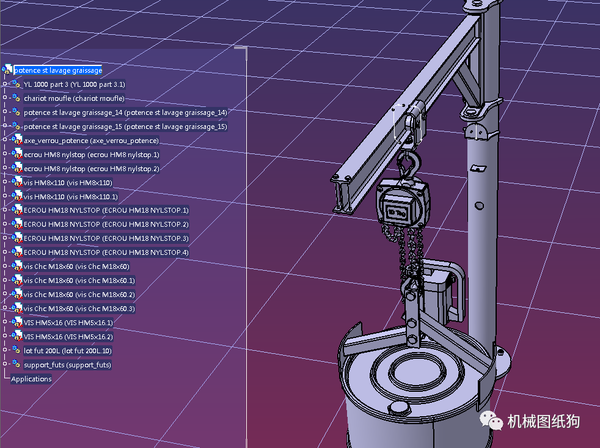600x448 pixels.
Task: Click the root product icon of potence st lavage graissage
Action: click(7, 70)
